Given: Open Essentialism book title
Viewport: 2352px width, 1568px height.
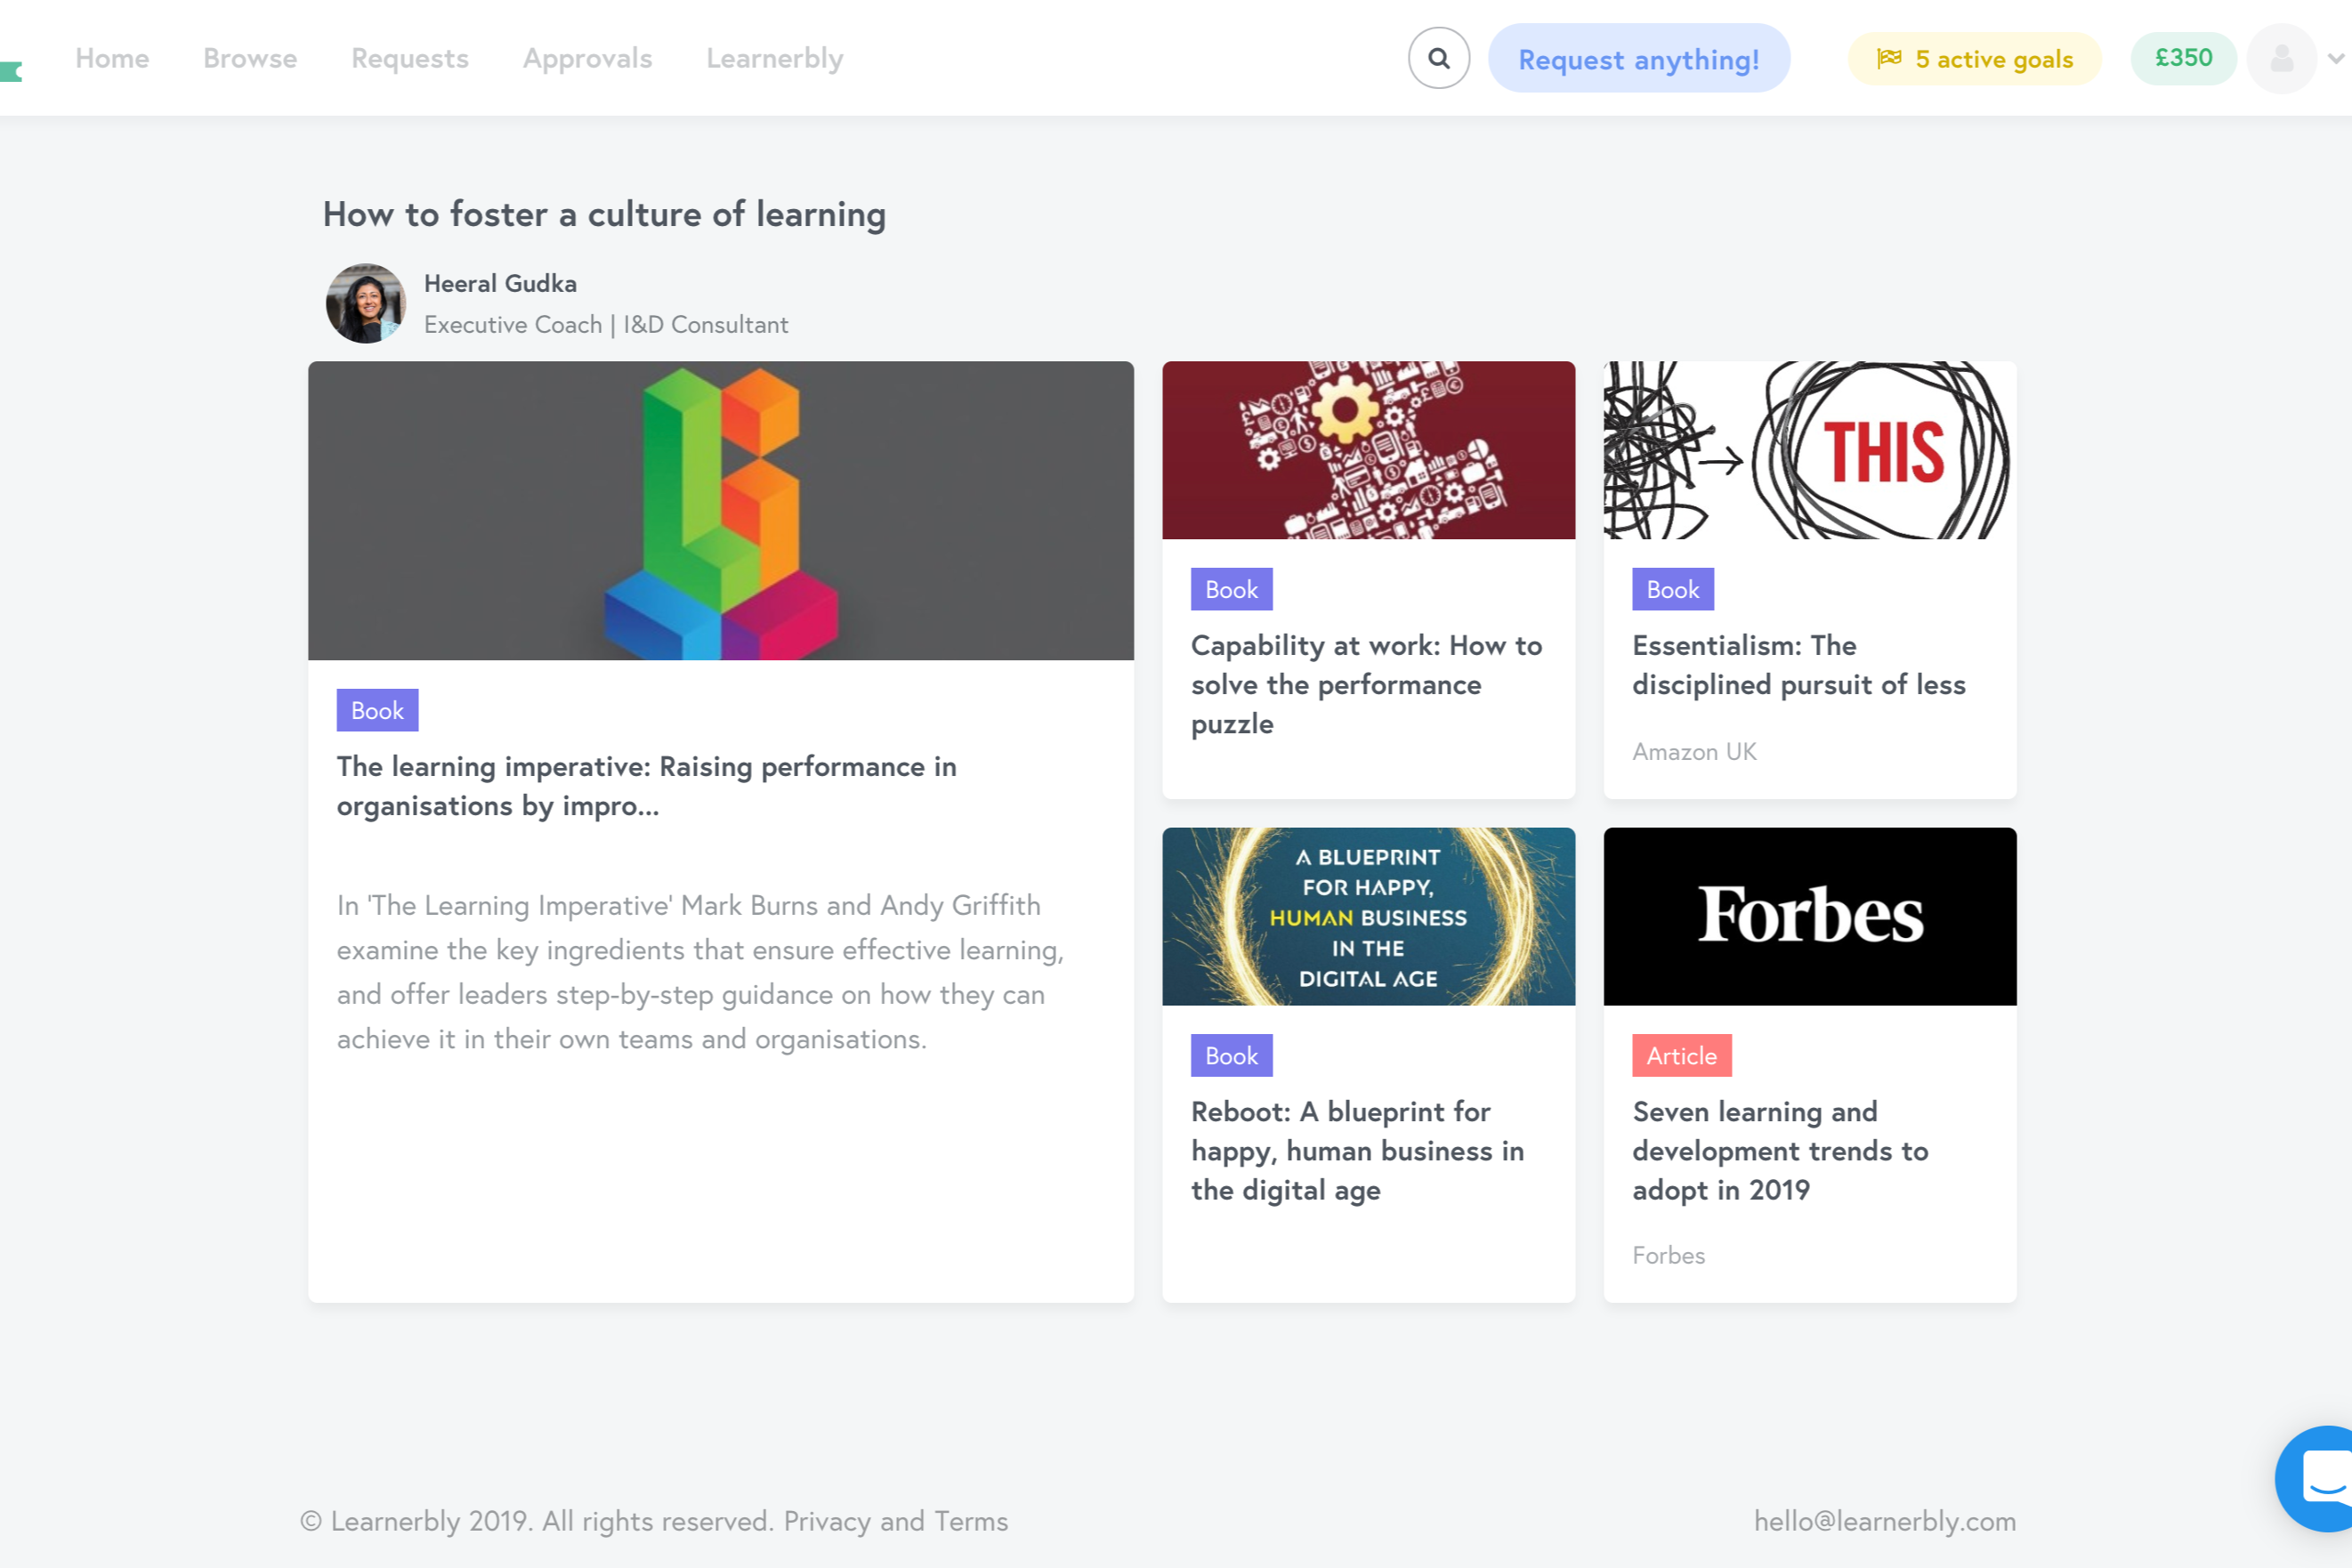Looking at the screenshot, I should [x=1799, y=665].
